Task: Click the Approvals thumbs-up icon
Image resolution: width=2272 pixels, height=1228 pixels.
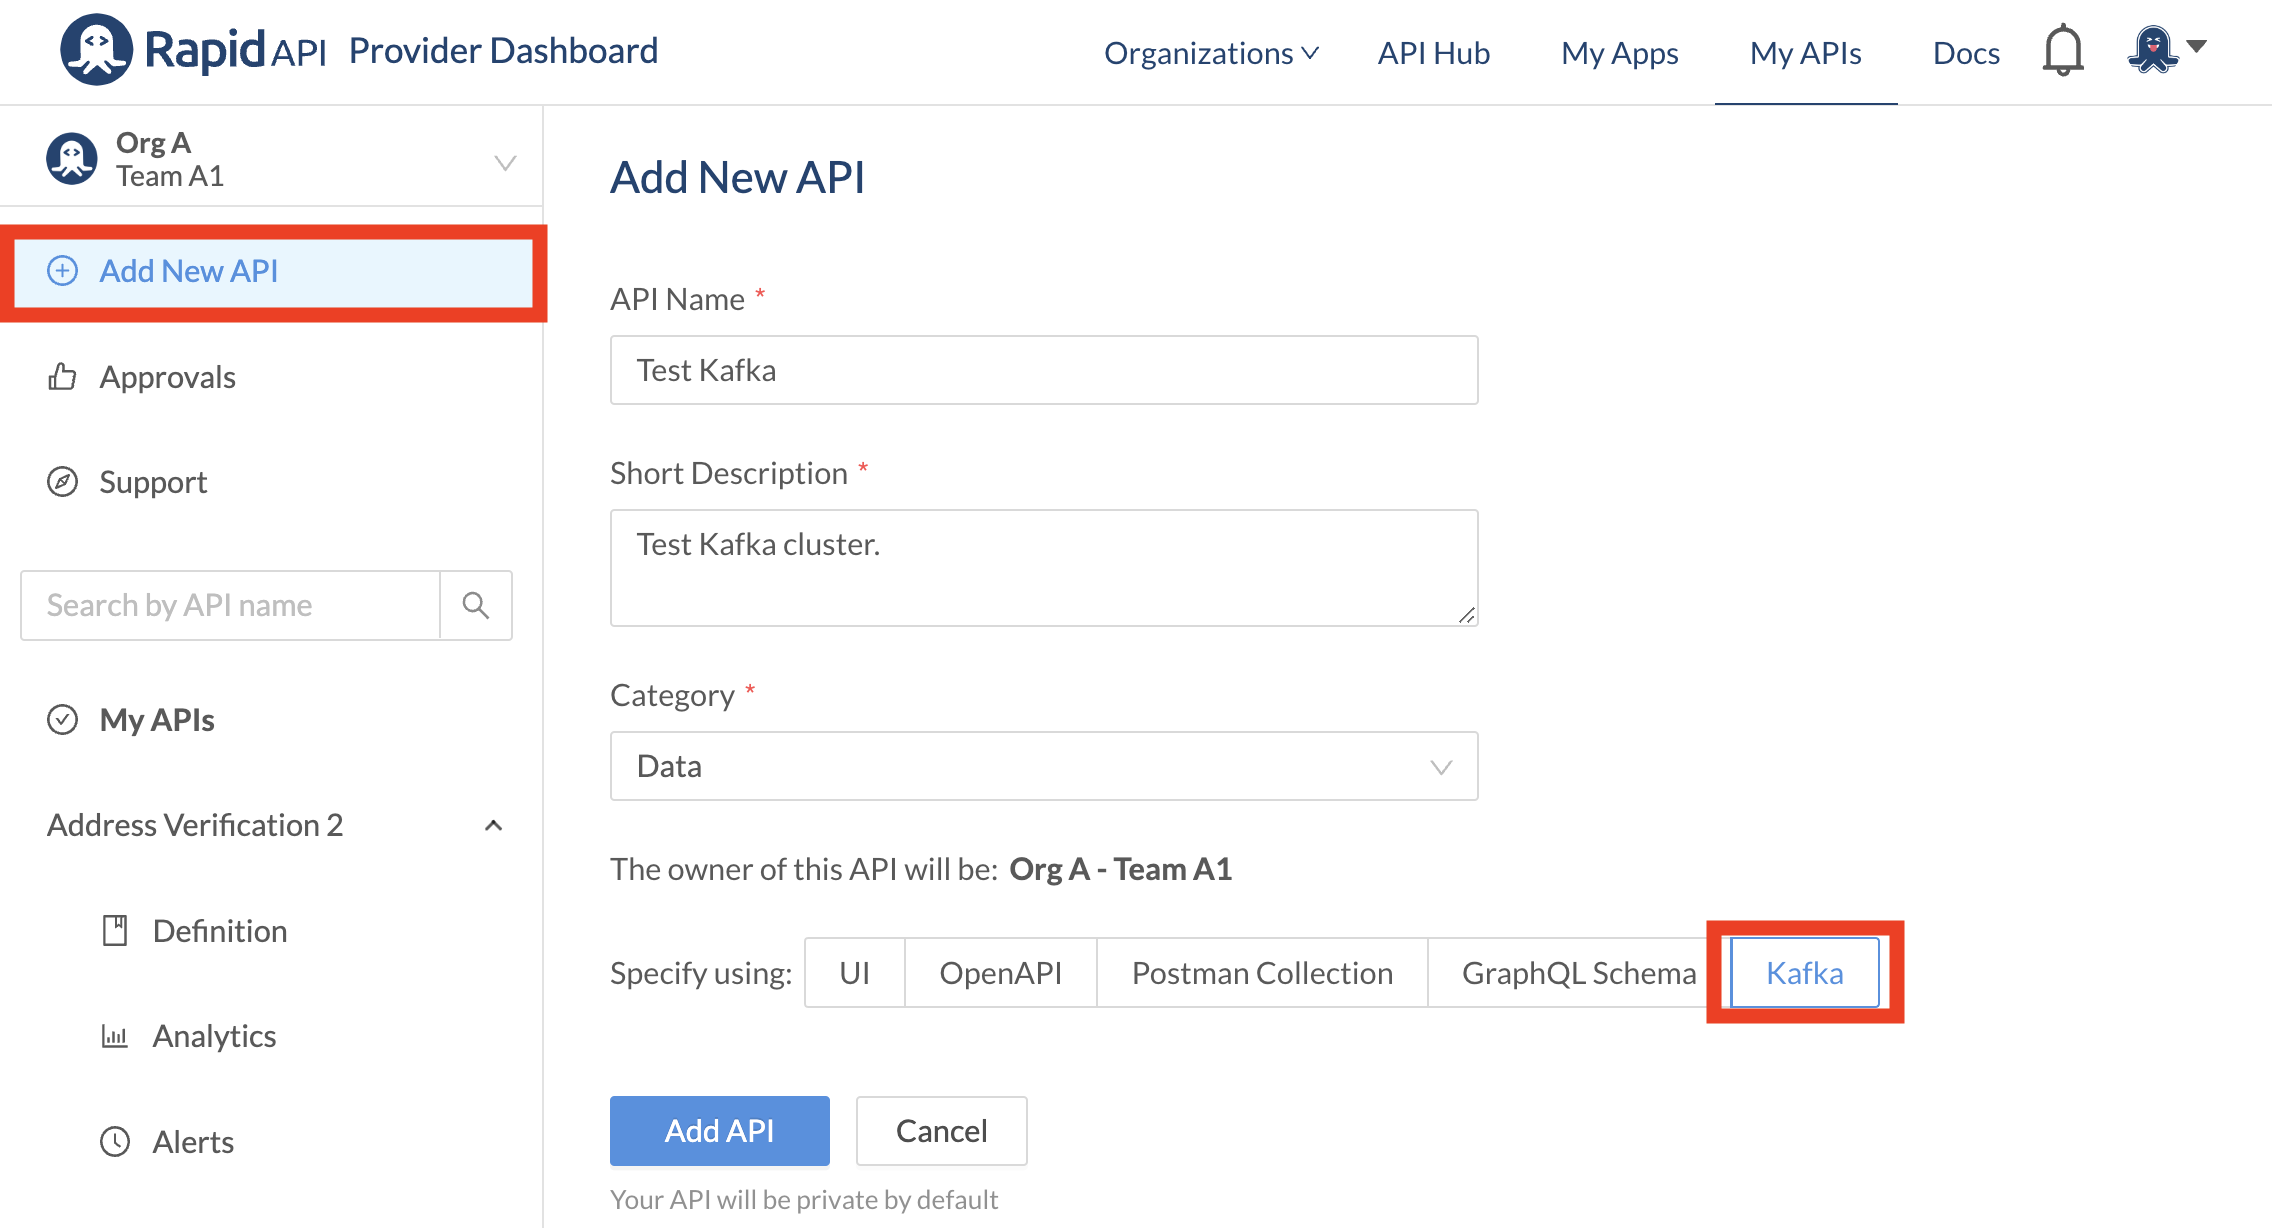Action: (62, 377)
